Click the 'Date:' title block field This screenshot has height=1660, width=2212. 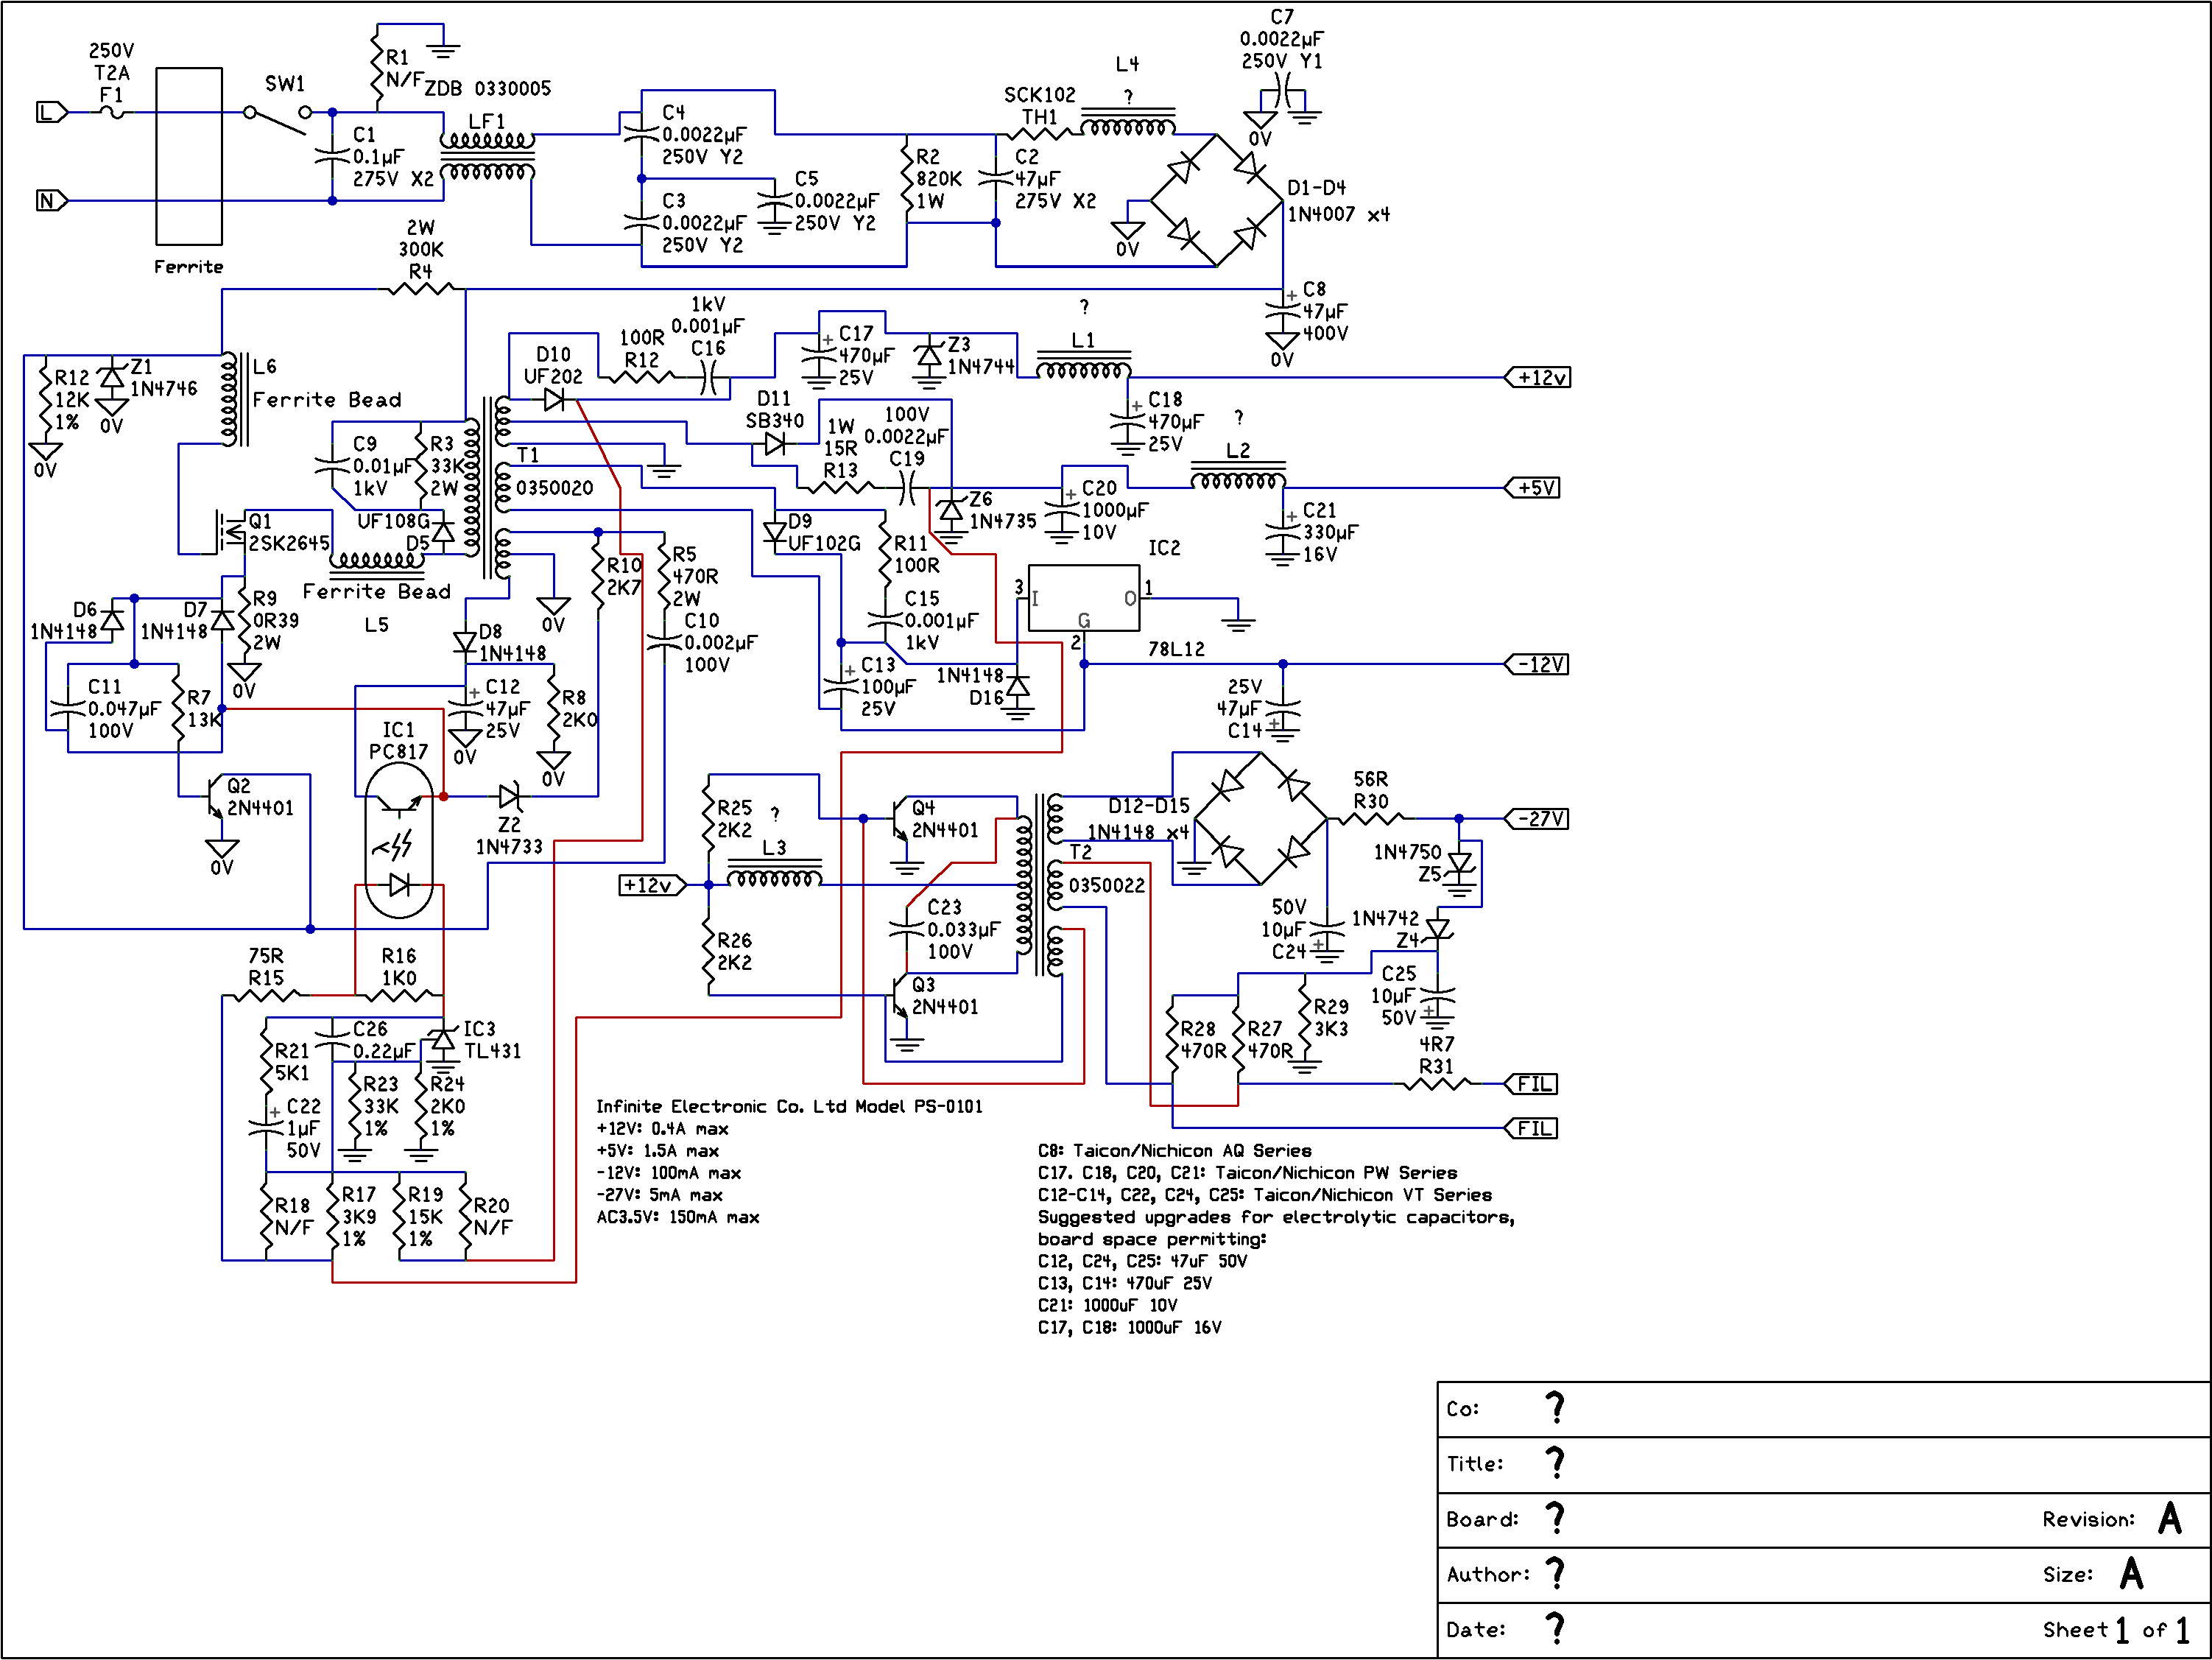pyautogui.click(x=1740, y=1630)
